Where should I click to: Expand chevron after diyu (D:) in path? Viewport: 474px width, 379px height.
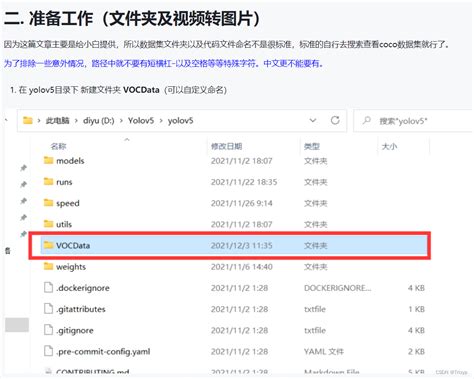[x=121, y=121]
